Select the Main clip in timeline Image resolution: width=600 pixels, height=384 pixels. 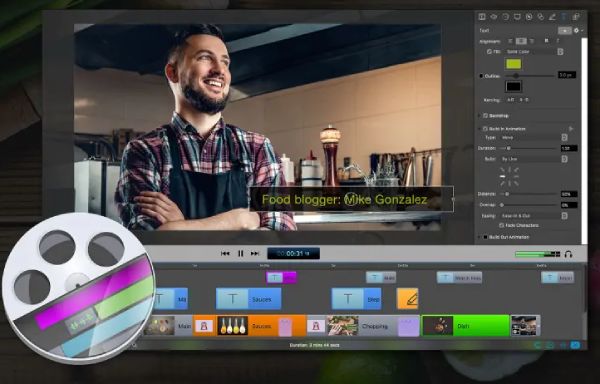(x=168, y=326)
